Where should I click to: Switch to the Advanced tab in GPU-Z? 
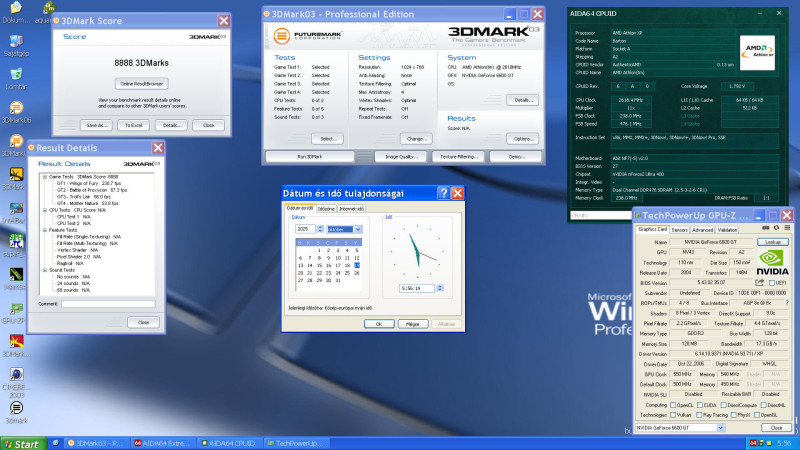click(703, 230)
